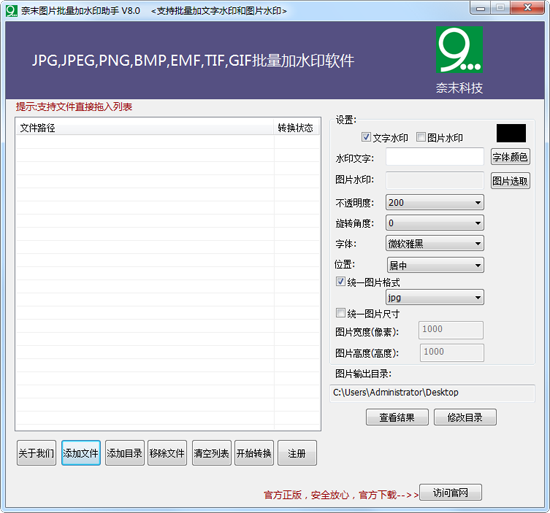Uncheck the 统一图片格式 option
This screenshot has height=513, width=550.
coord(340,281)
